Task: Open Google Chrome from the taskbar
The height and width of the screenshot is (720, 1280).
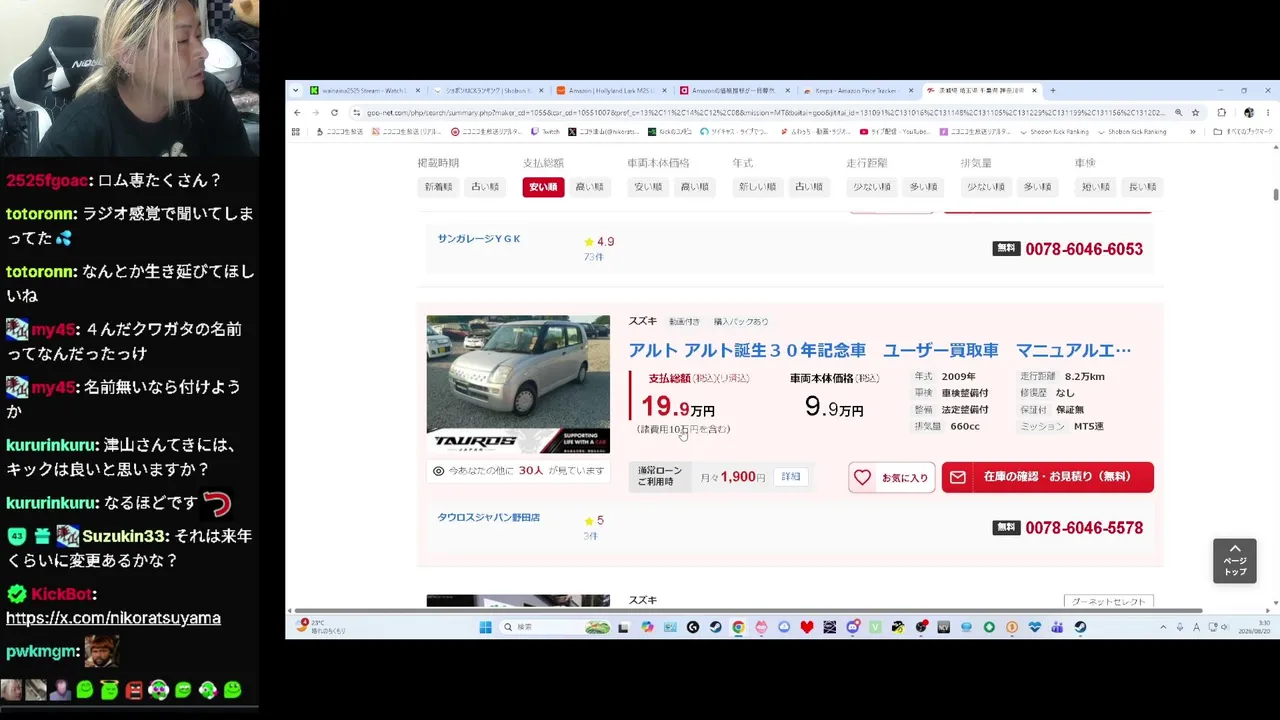Action: coord(738,627)
